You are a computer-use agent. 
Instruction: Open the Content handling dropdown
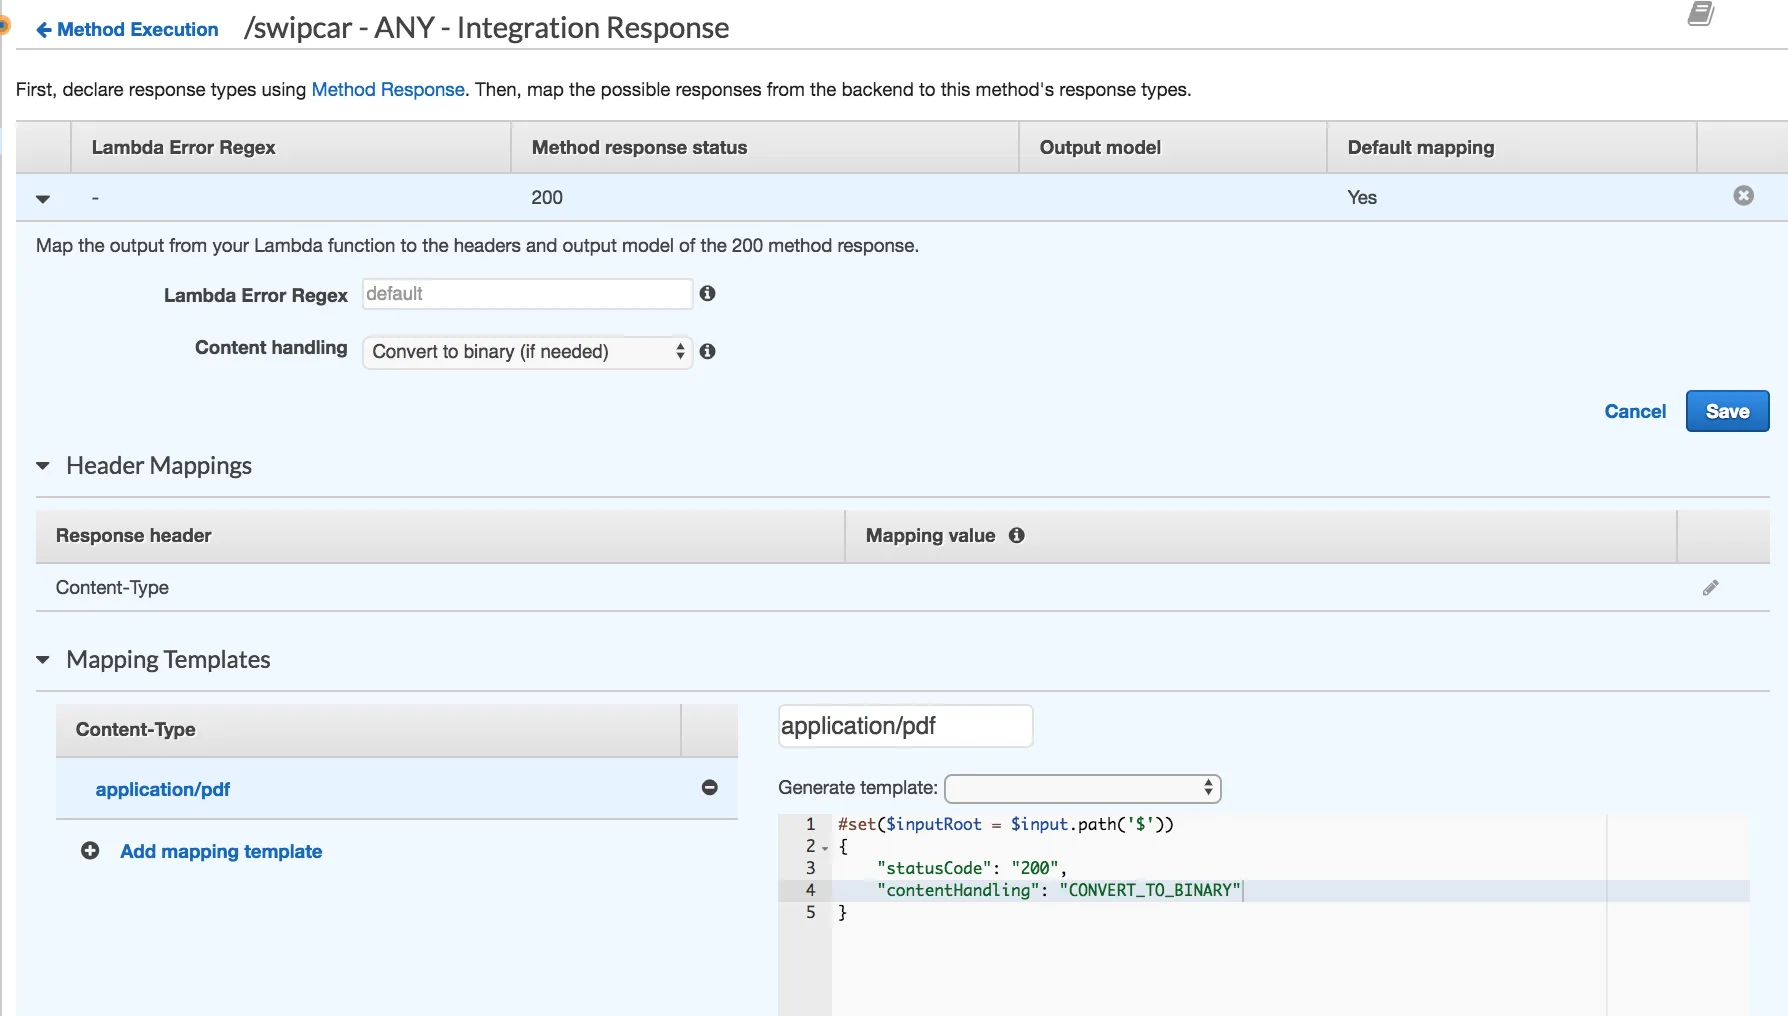click(x=527, y=351)
